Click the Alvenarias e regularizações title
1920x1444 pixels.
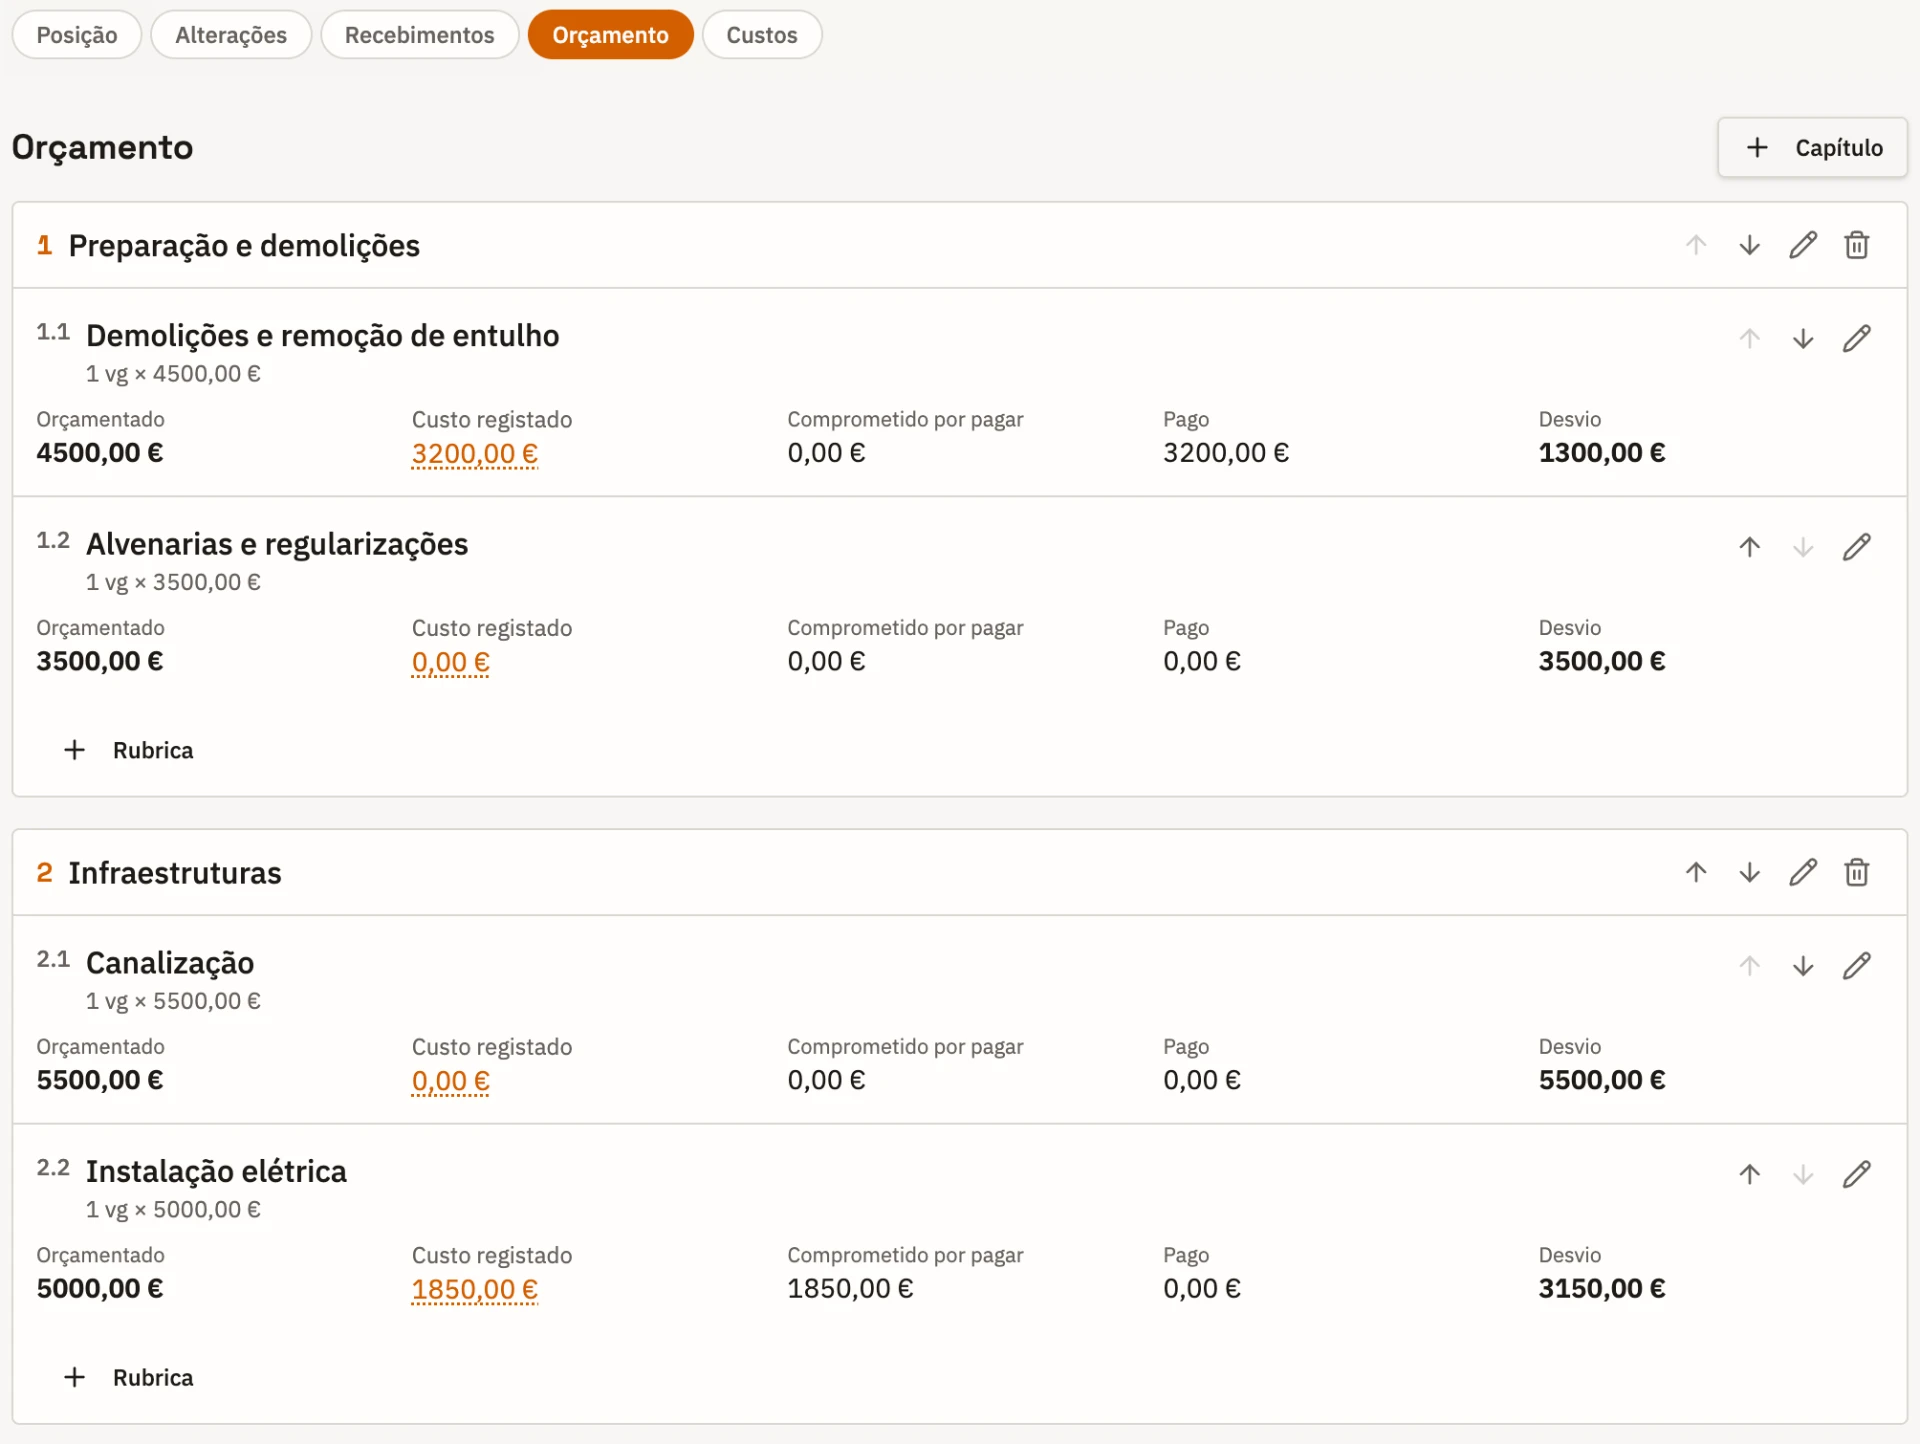[277, 544]
